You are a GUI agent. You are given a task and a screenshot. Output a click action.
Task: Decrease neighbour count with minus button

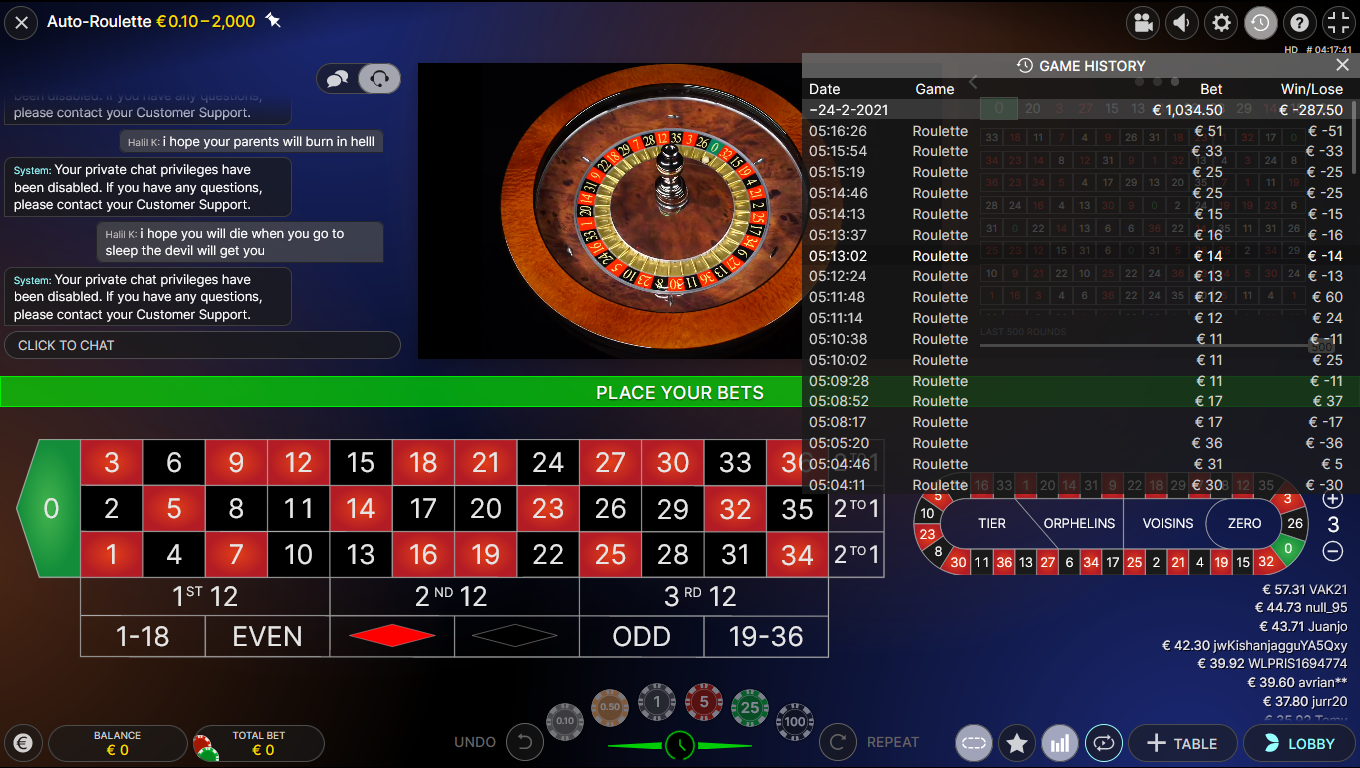1333,551
